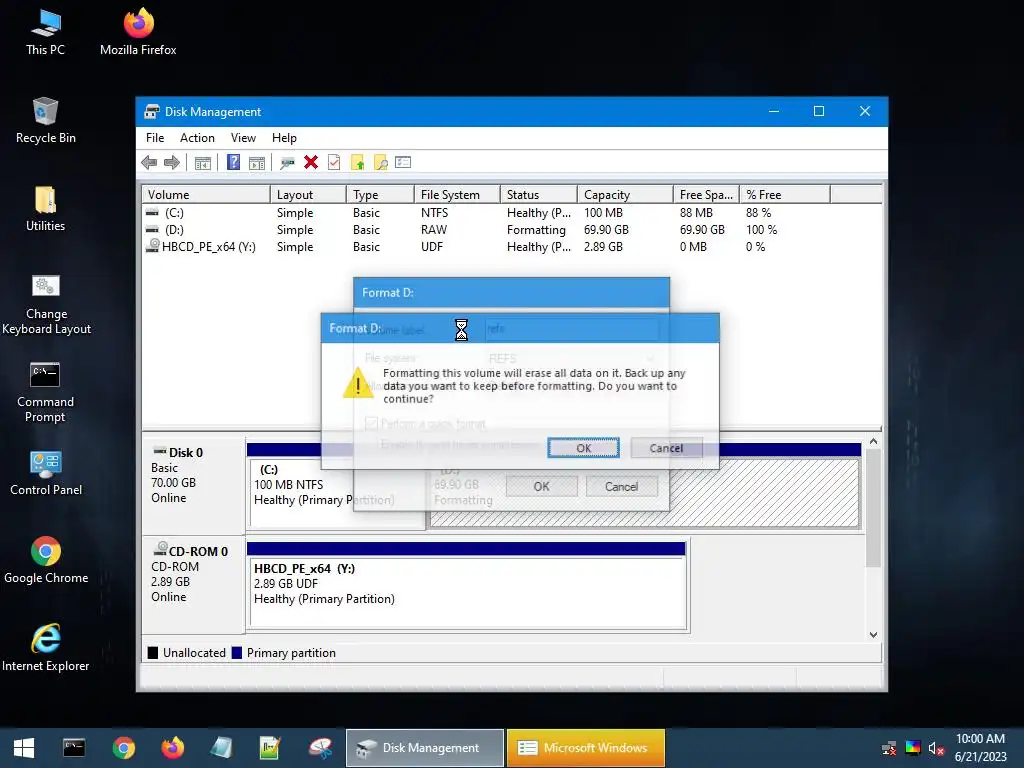Click the drive connection icon left of red X

point(287,163)
